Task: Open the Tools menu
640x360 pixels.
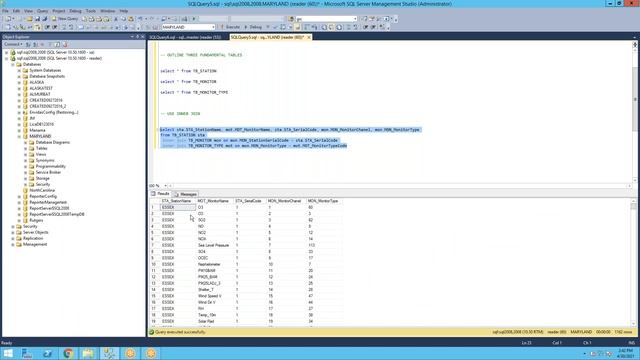Action: pyautogui.click(x=91, y=11)
